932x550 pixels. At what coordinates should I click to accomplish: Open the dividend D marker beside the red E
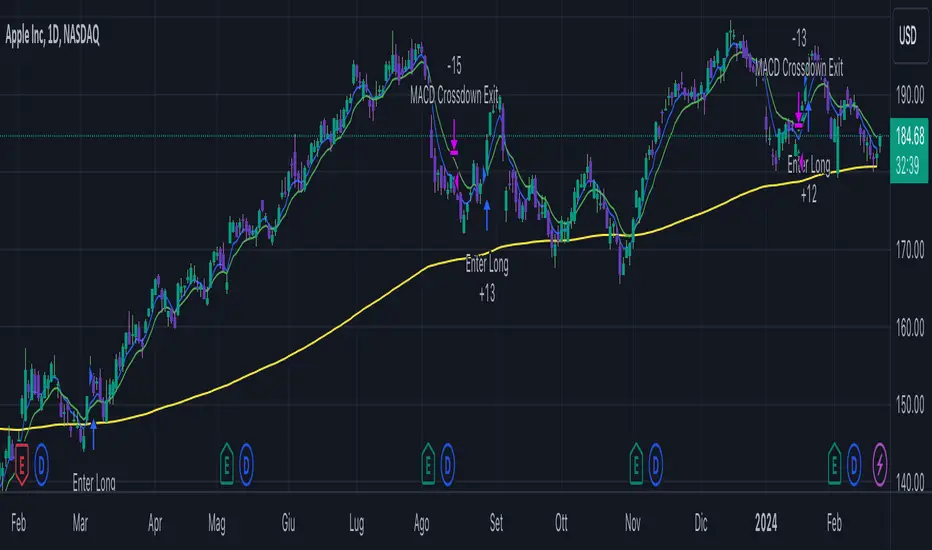(x=42, y=465)
